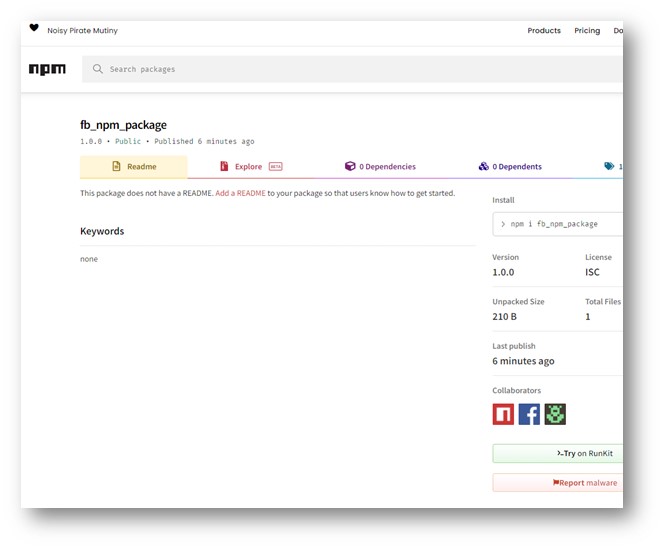665x550 pixels.
Task: Click the fb_npm_package title
Action: coord(123,125)
